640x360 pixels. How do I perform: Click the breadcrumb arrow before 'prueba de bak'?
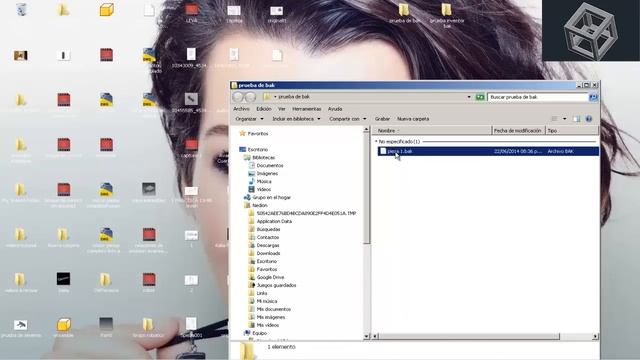pyautogui.click(x=275, y=97)
